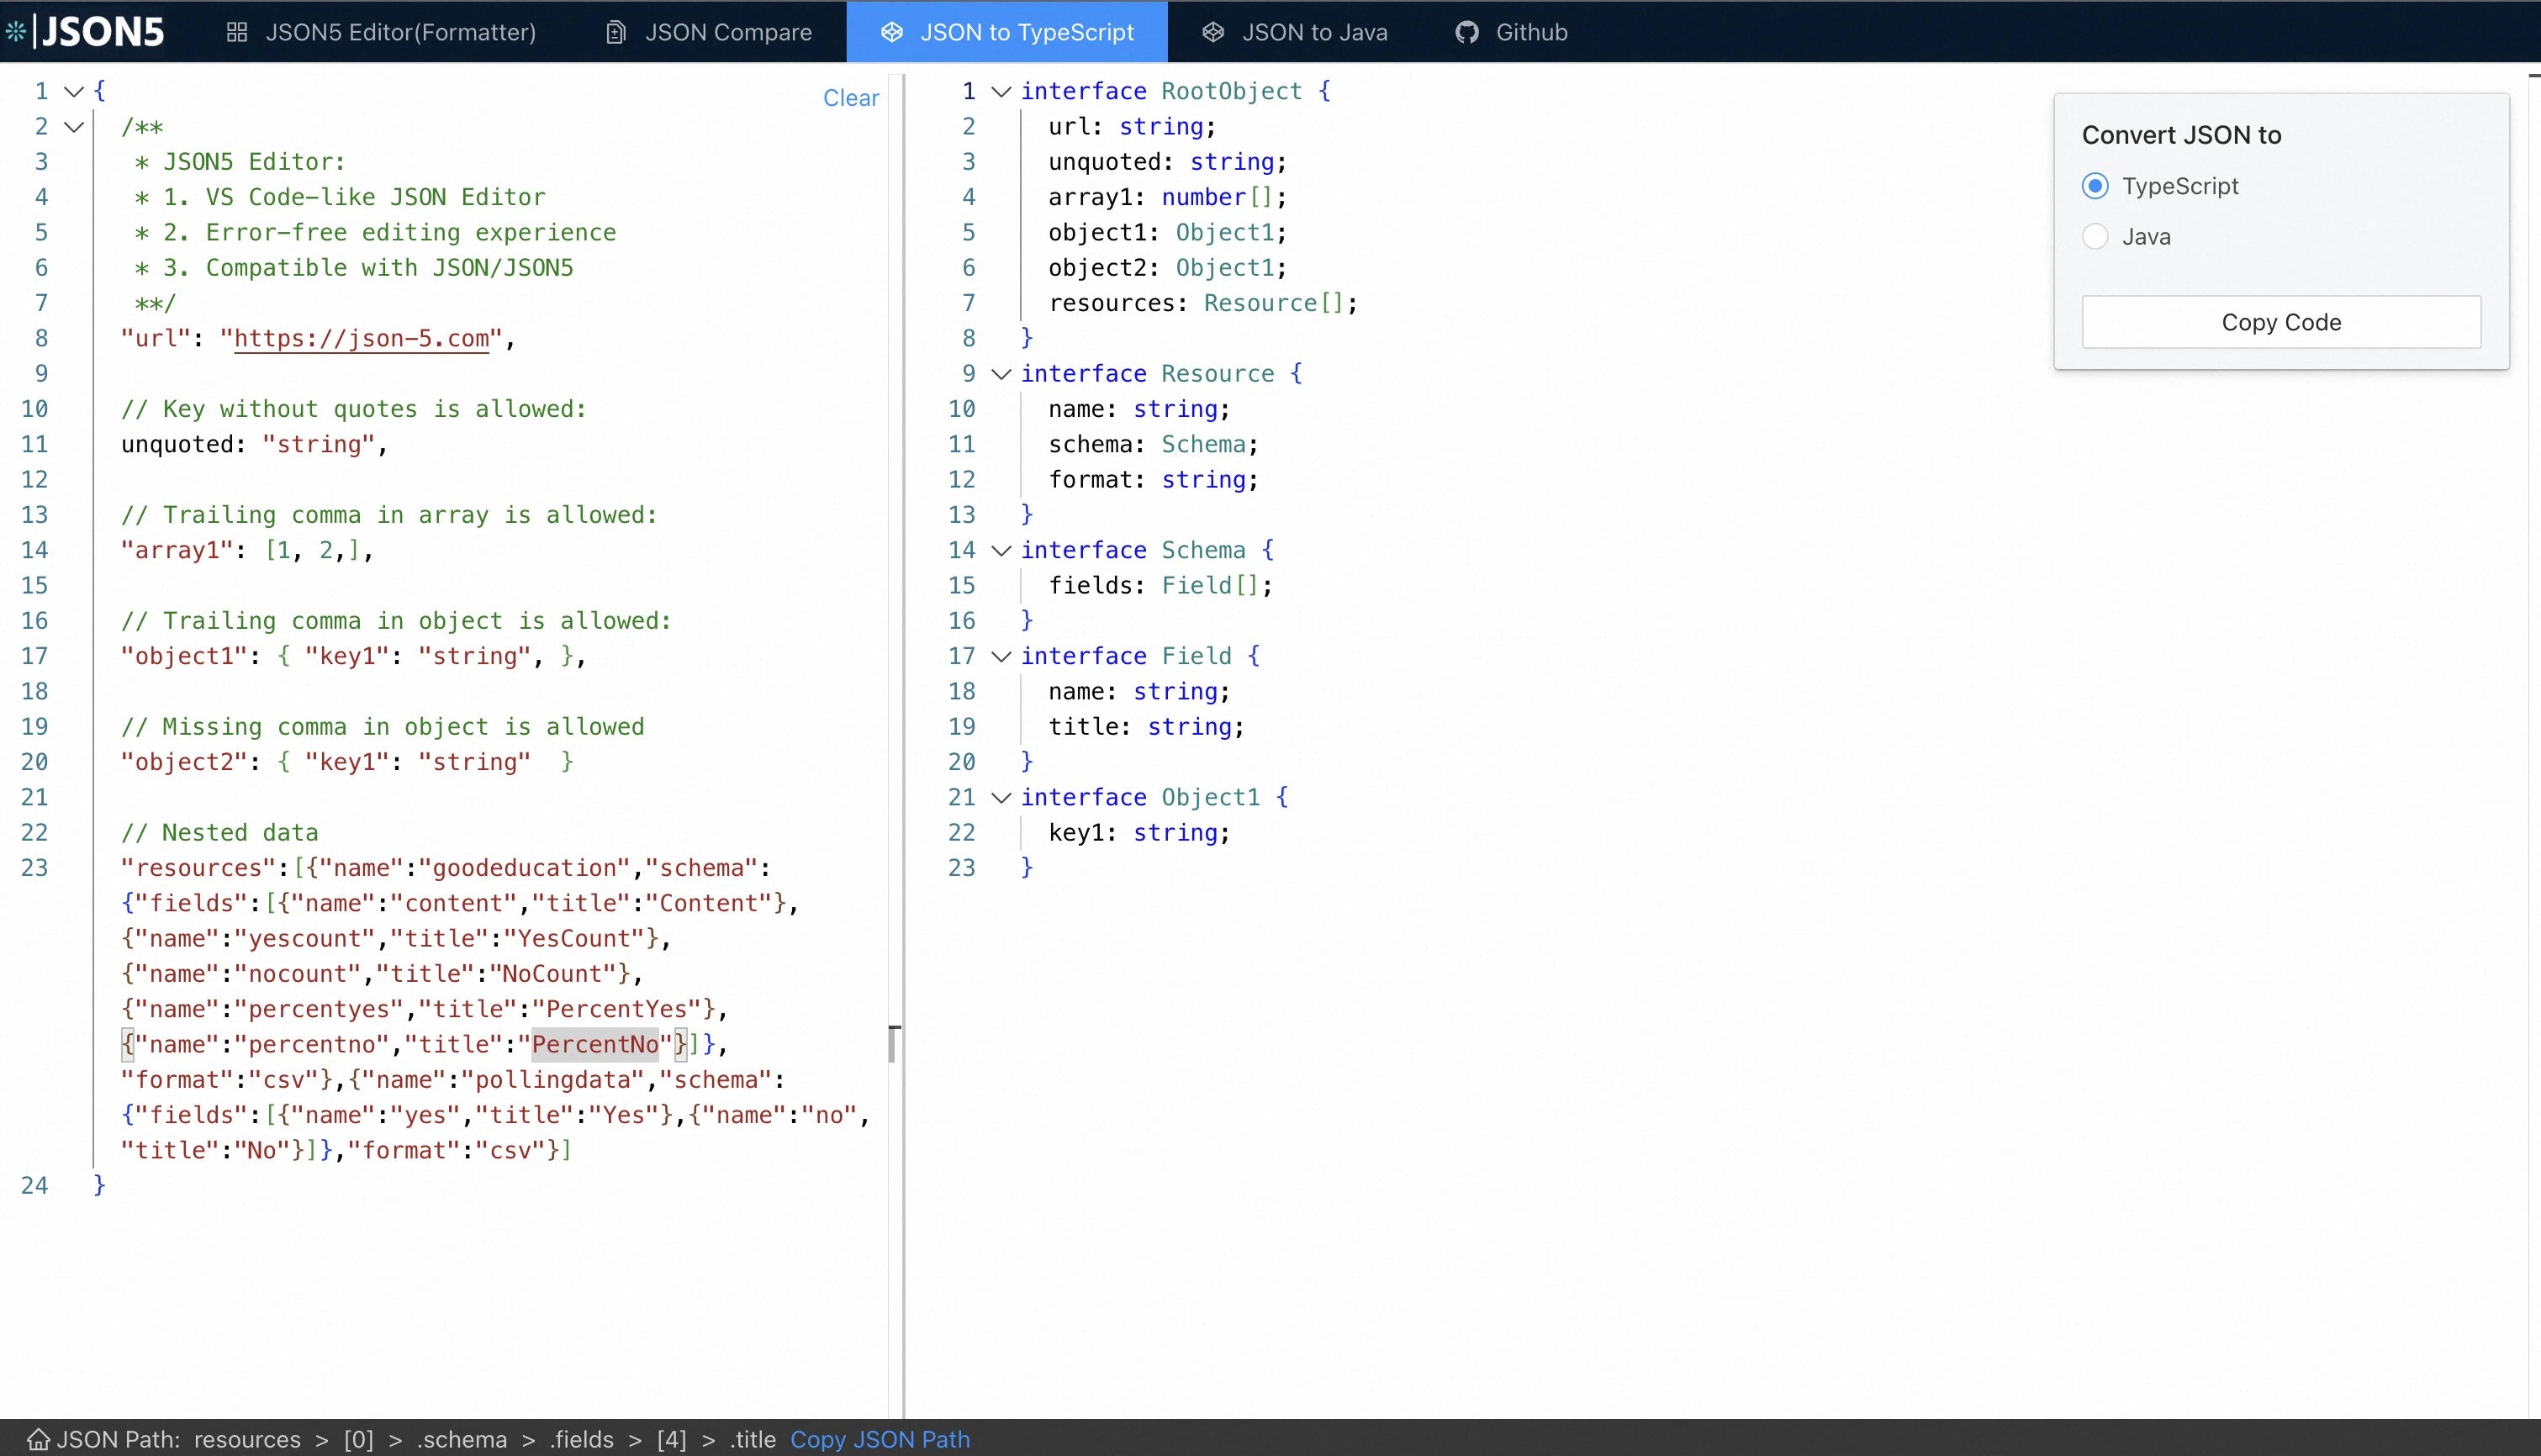Image resolution: width=2541 pixels, height=1456 pixels.
Task: Enable Java output under Convert JSON to
Action: (2096, 235)
